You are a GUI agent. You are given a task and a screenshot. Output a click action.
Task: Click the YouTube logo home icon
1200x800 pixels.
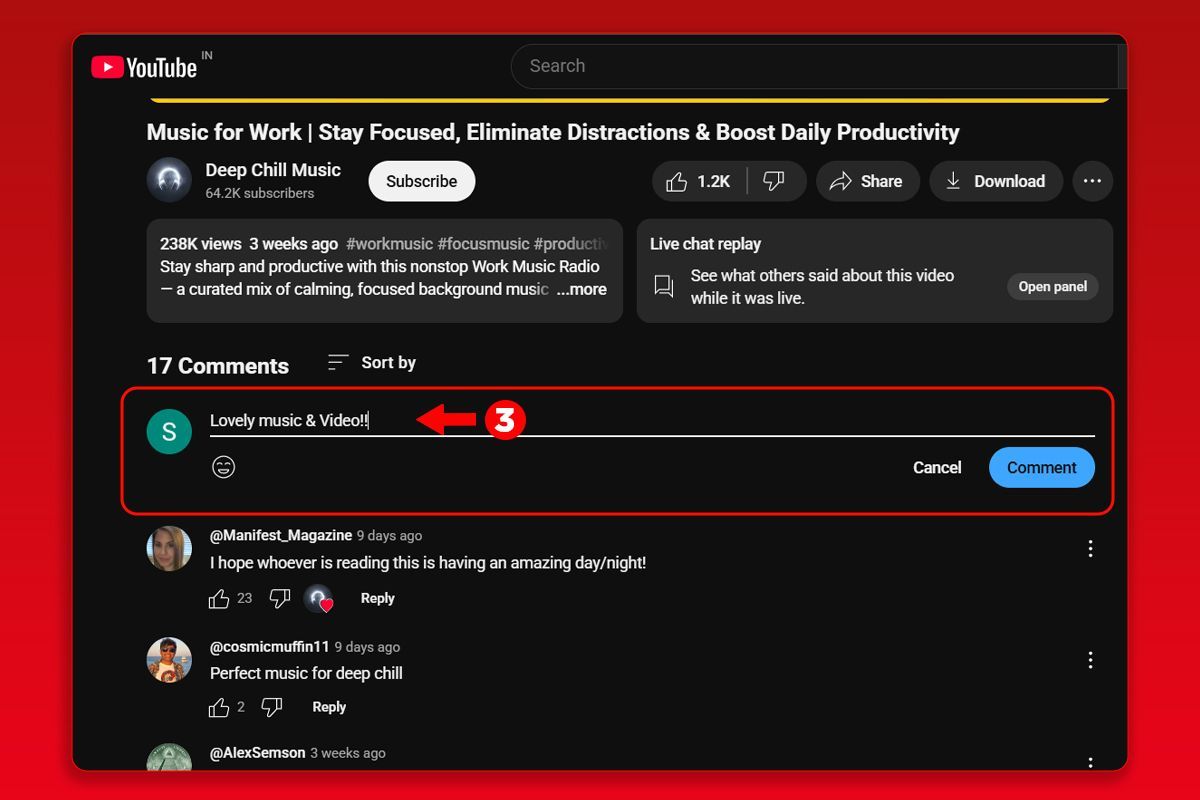tap(143, 67)
